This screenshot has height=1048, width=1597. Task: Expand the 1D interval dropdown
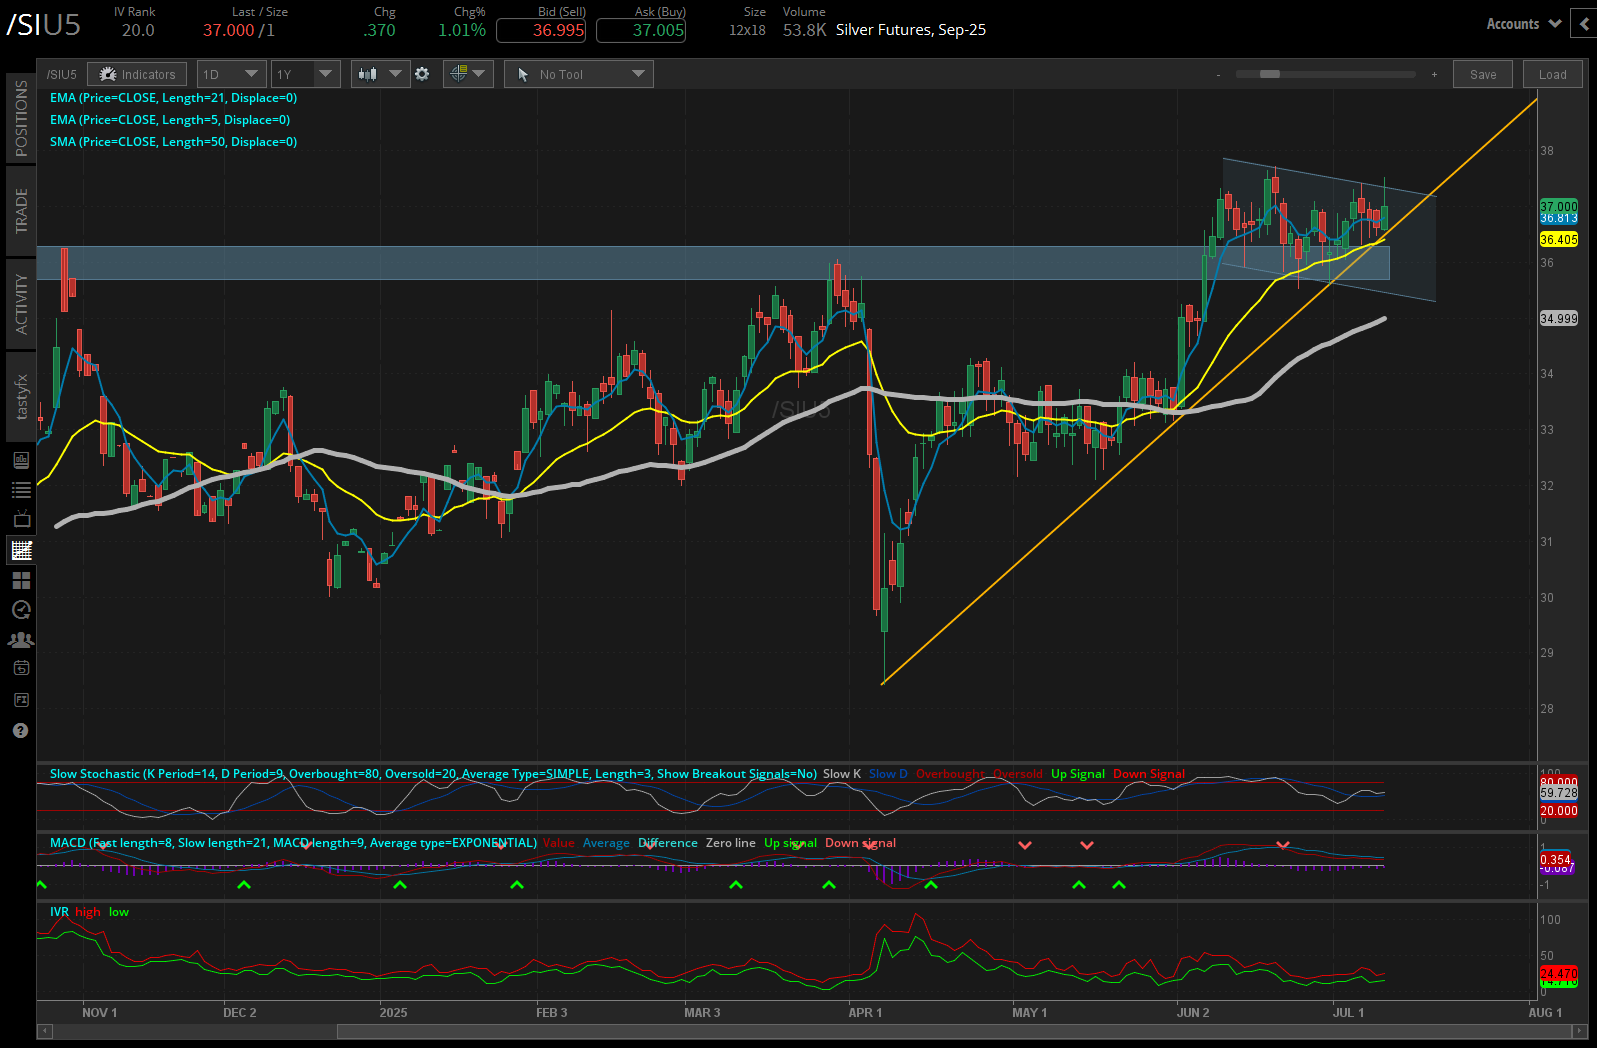tap(230, 74)
